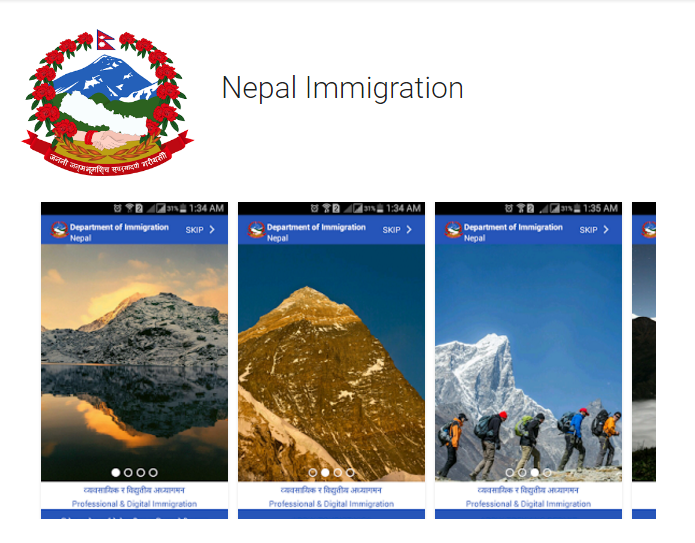
Task: Click SKIP in the trekkers screenshot
Action: click(x=588, y=230)
